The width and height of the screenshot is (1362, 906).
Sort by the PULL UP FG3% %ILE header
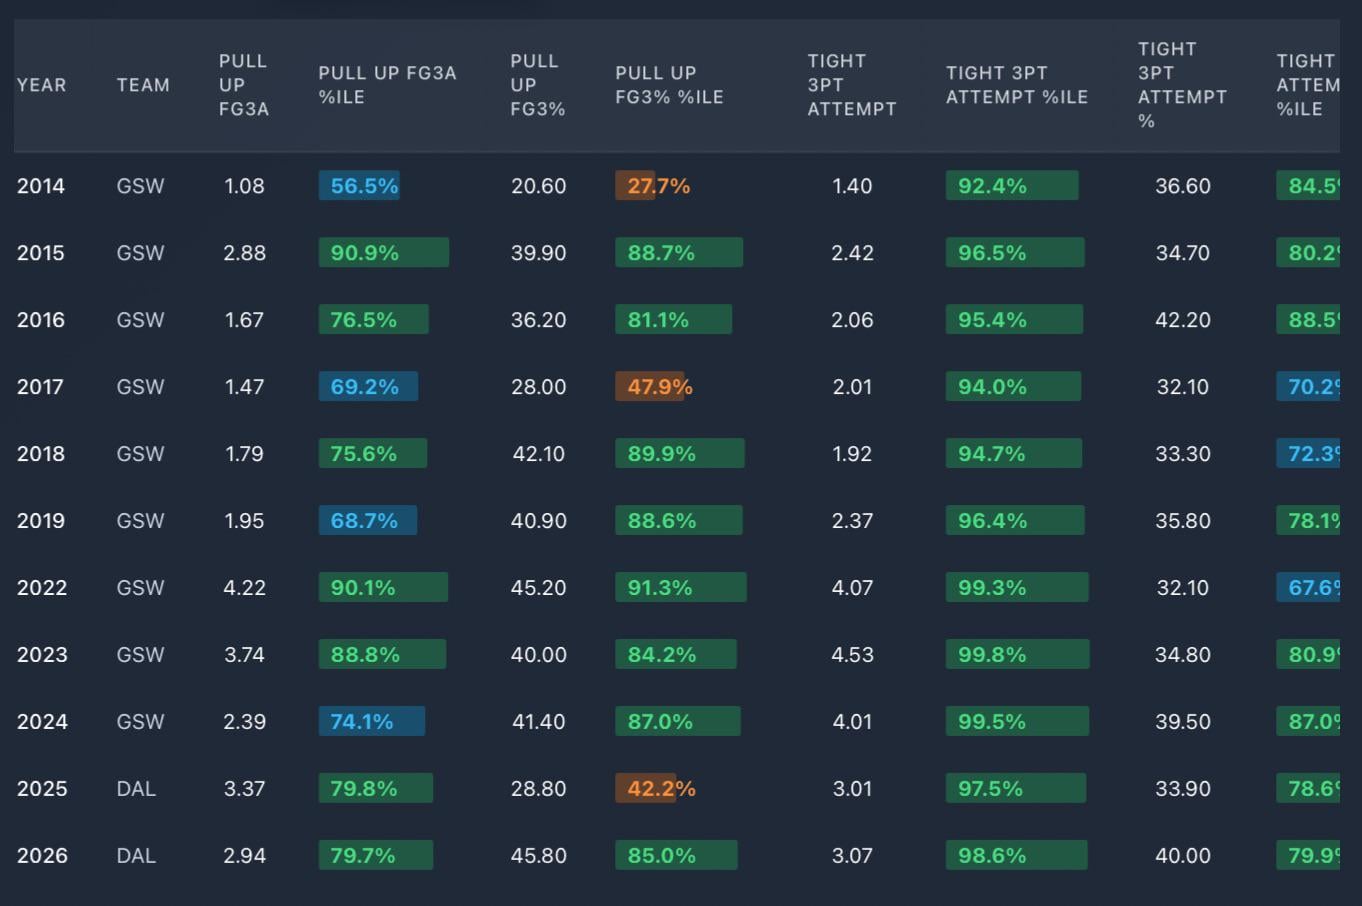click(x=668, y=85)
